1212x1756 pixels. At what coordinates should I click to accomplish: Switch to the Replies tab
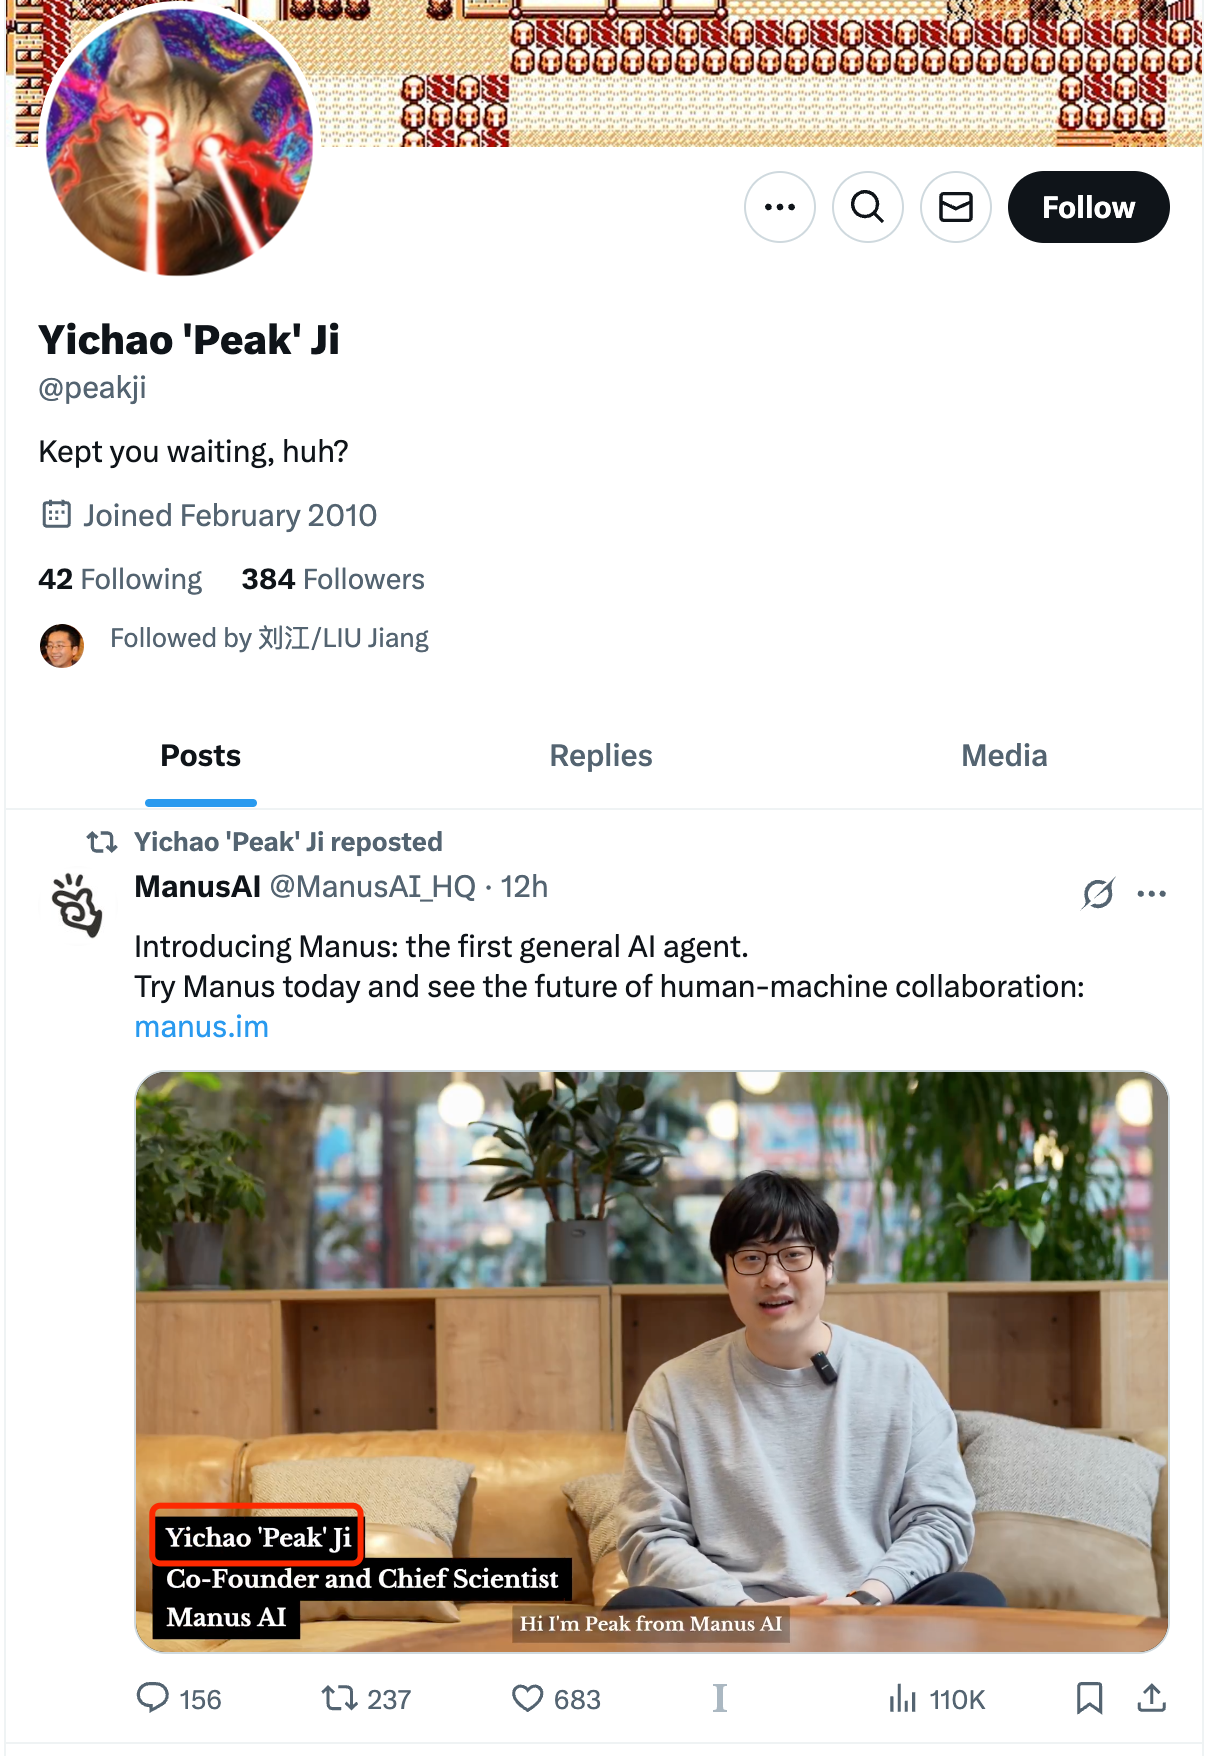coord(601,756)
